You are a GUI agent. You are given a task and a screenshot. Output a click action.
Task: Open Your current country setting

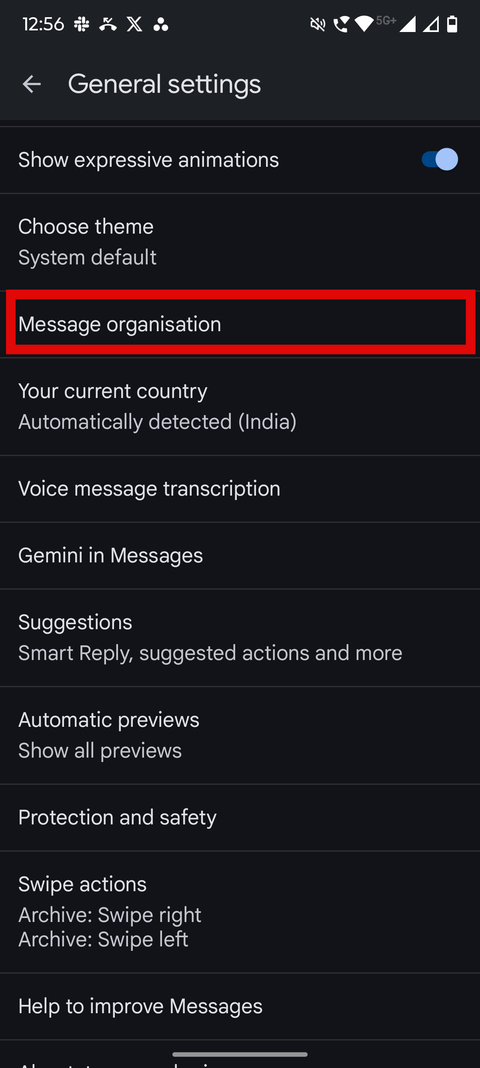coord(240,407)
